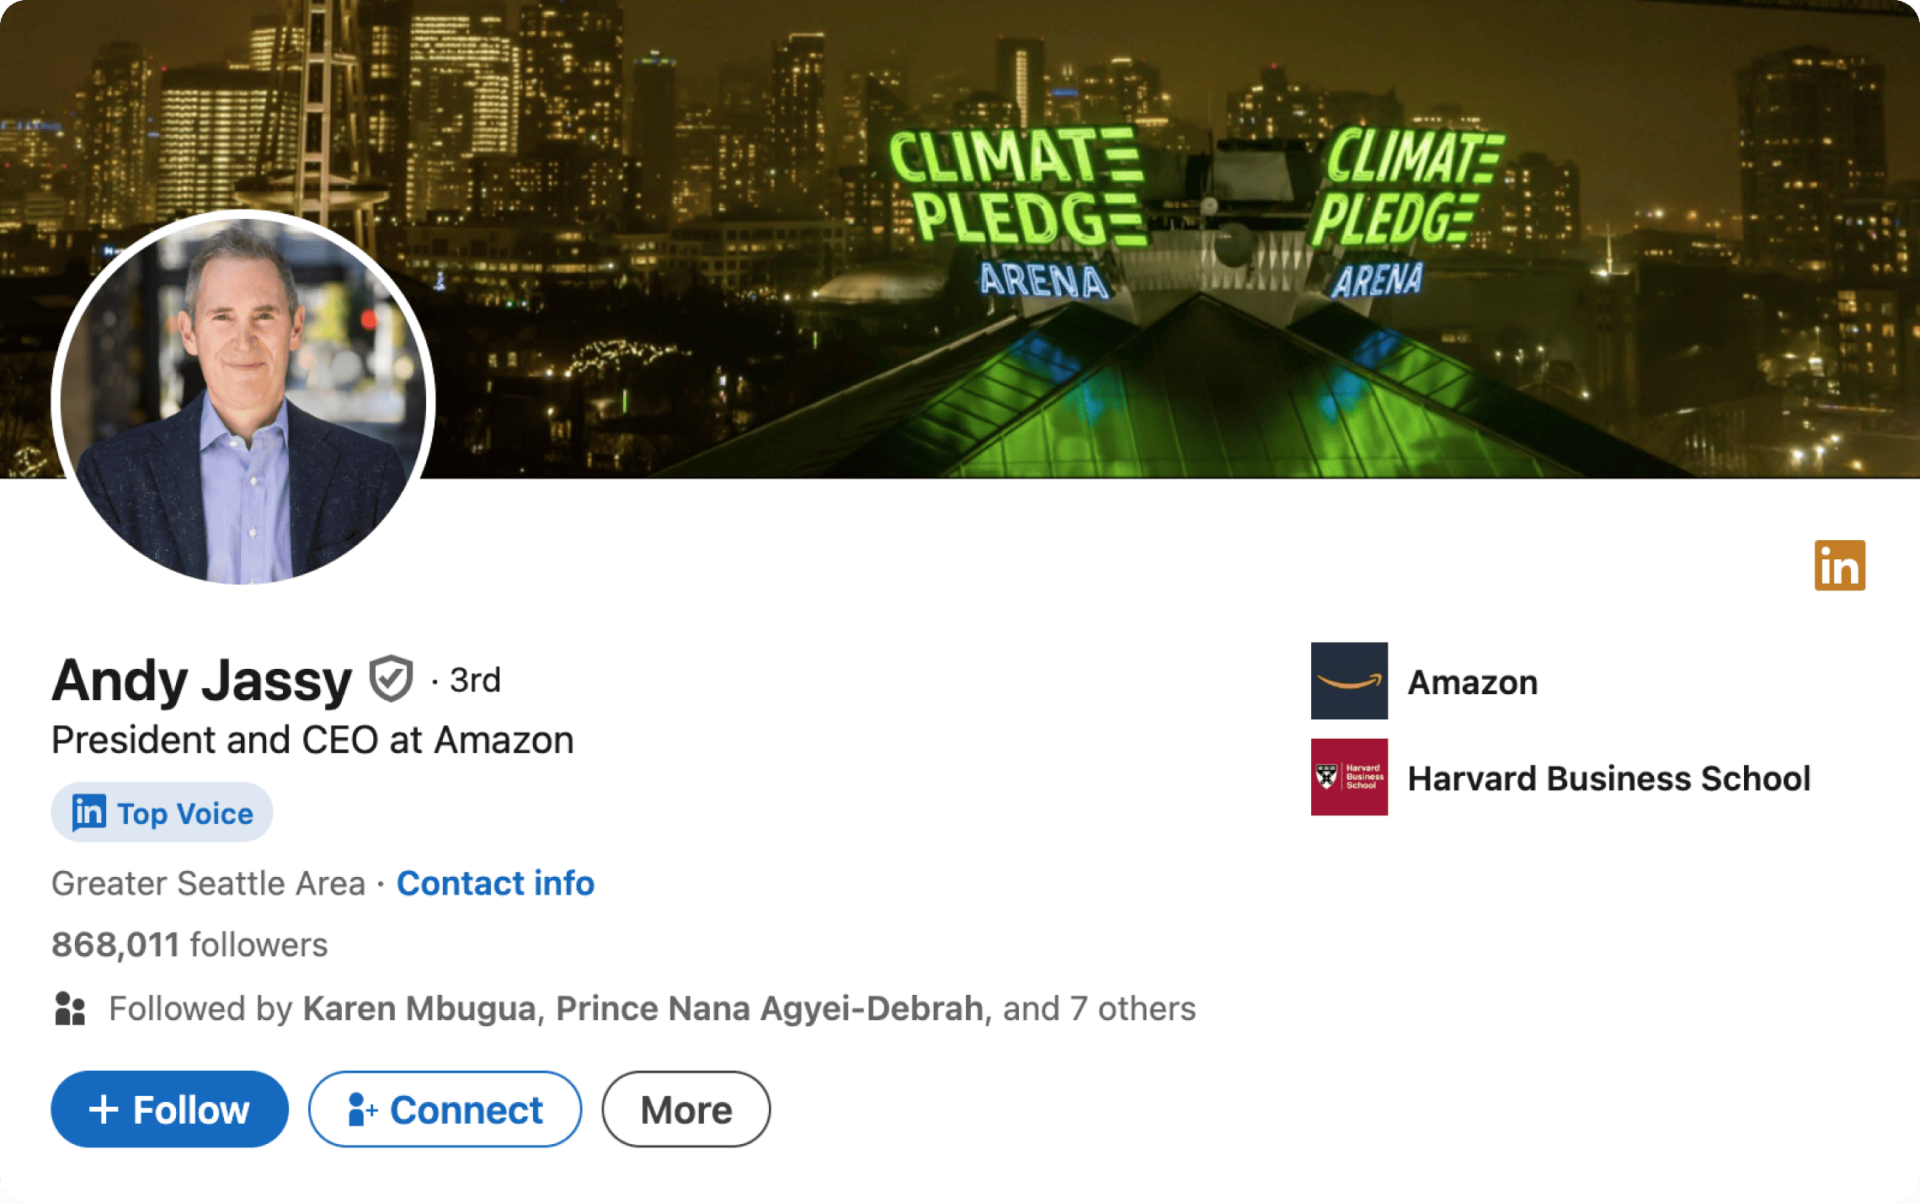Click the 868,011 followers count
Image resolution: width=1920 pixels, height=1203 pixels.
click(x=189, y=945)
